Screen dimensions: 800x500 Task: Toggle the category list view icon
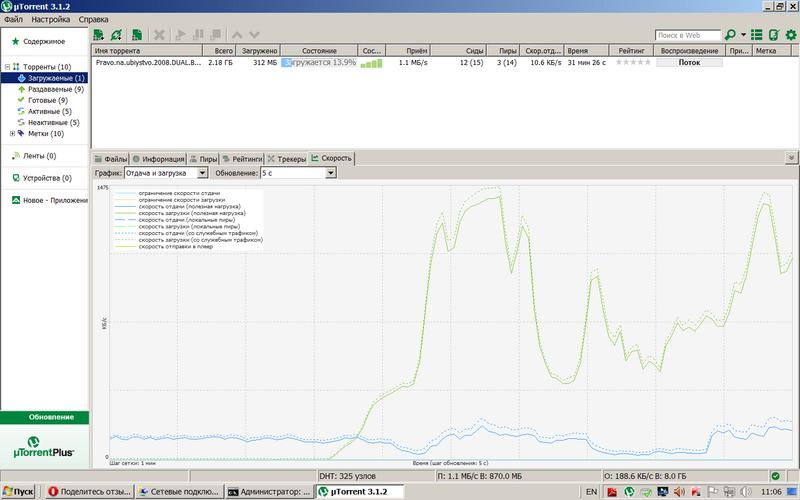tap(757, 35)
